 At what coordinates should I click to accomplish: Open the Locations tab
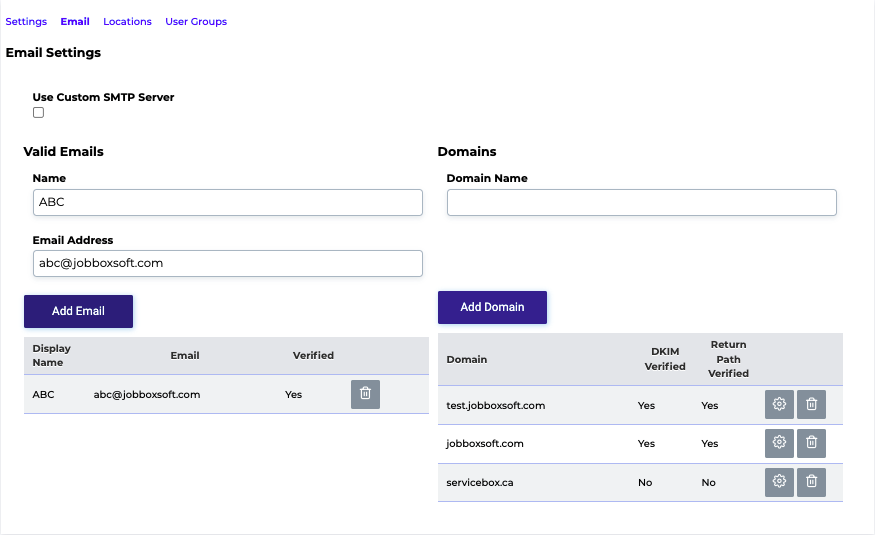click(x=127, y=22)
